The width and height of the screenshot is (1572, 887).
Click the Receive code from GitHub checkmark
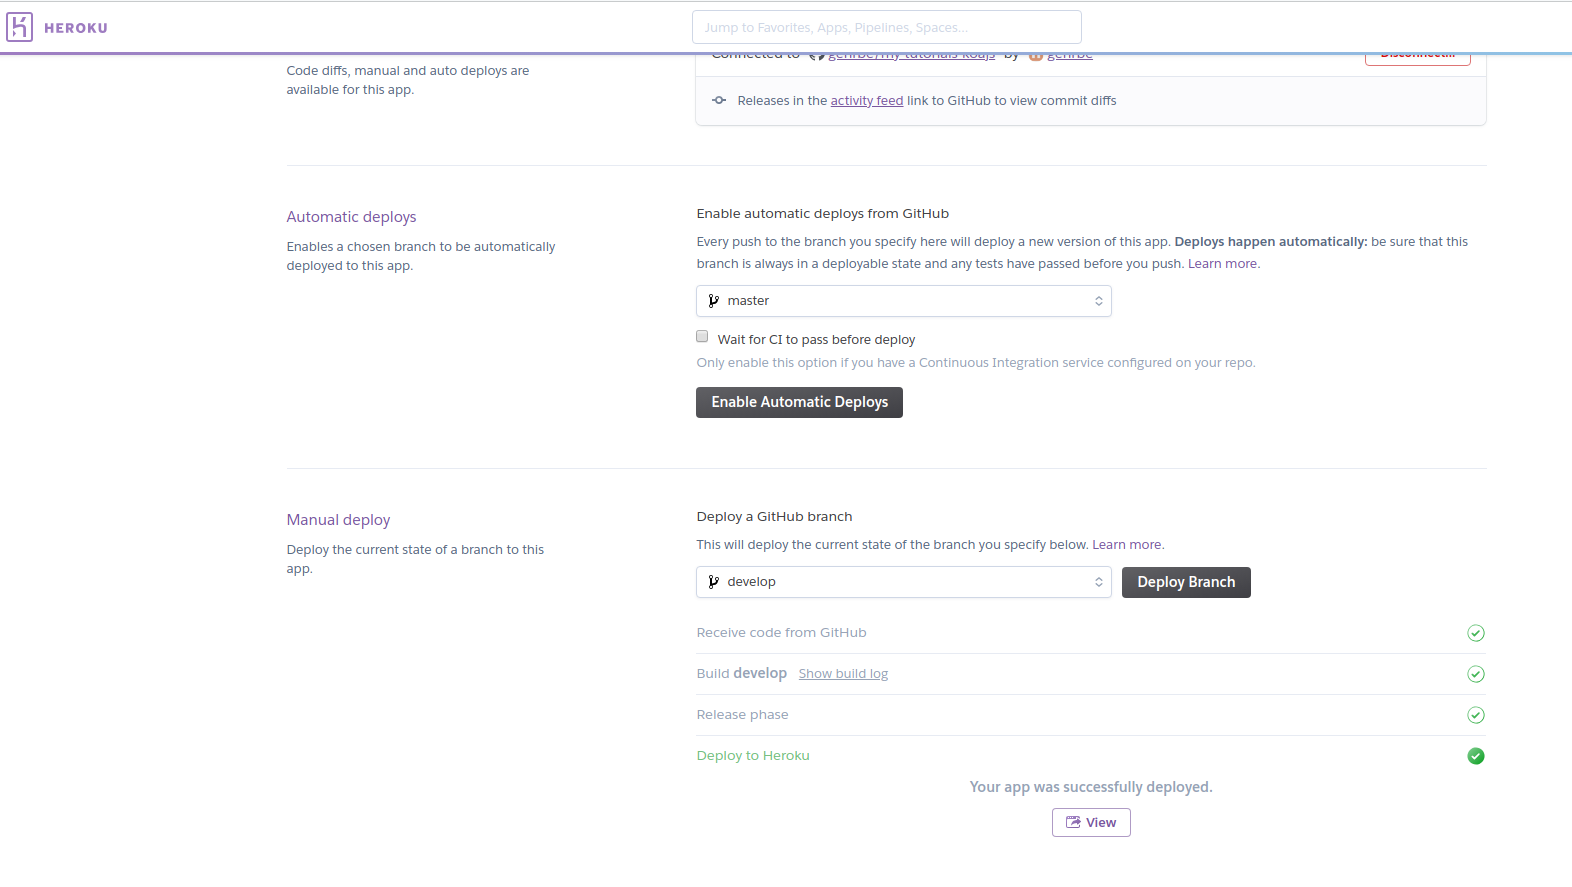pos(1475,633)
